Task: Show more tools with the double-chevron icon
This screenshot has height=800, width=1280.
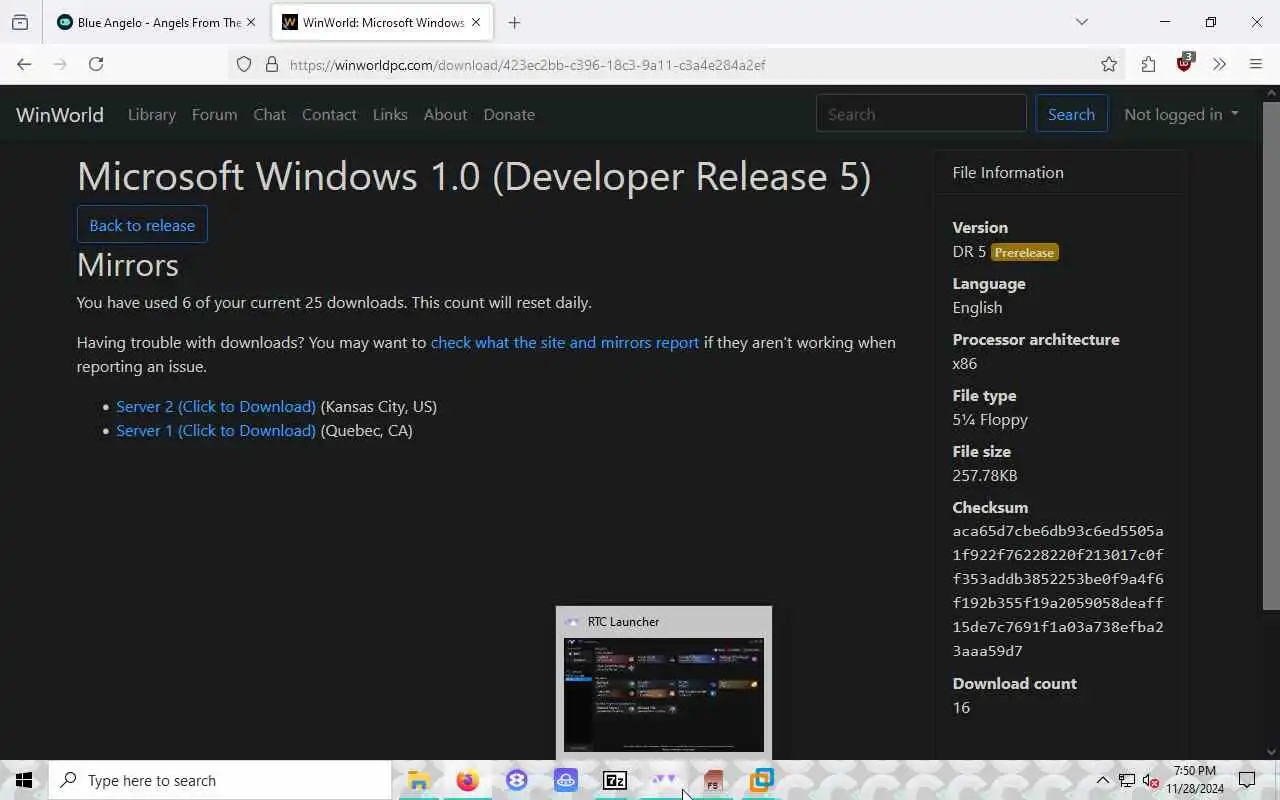Action: 1219,64
